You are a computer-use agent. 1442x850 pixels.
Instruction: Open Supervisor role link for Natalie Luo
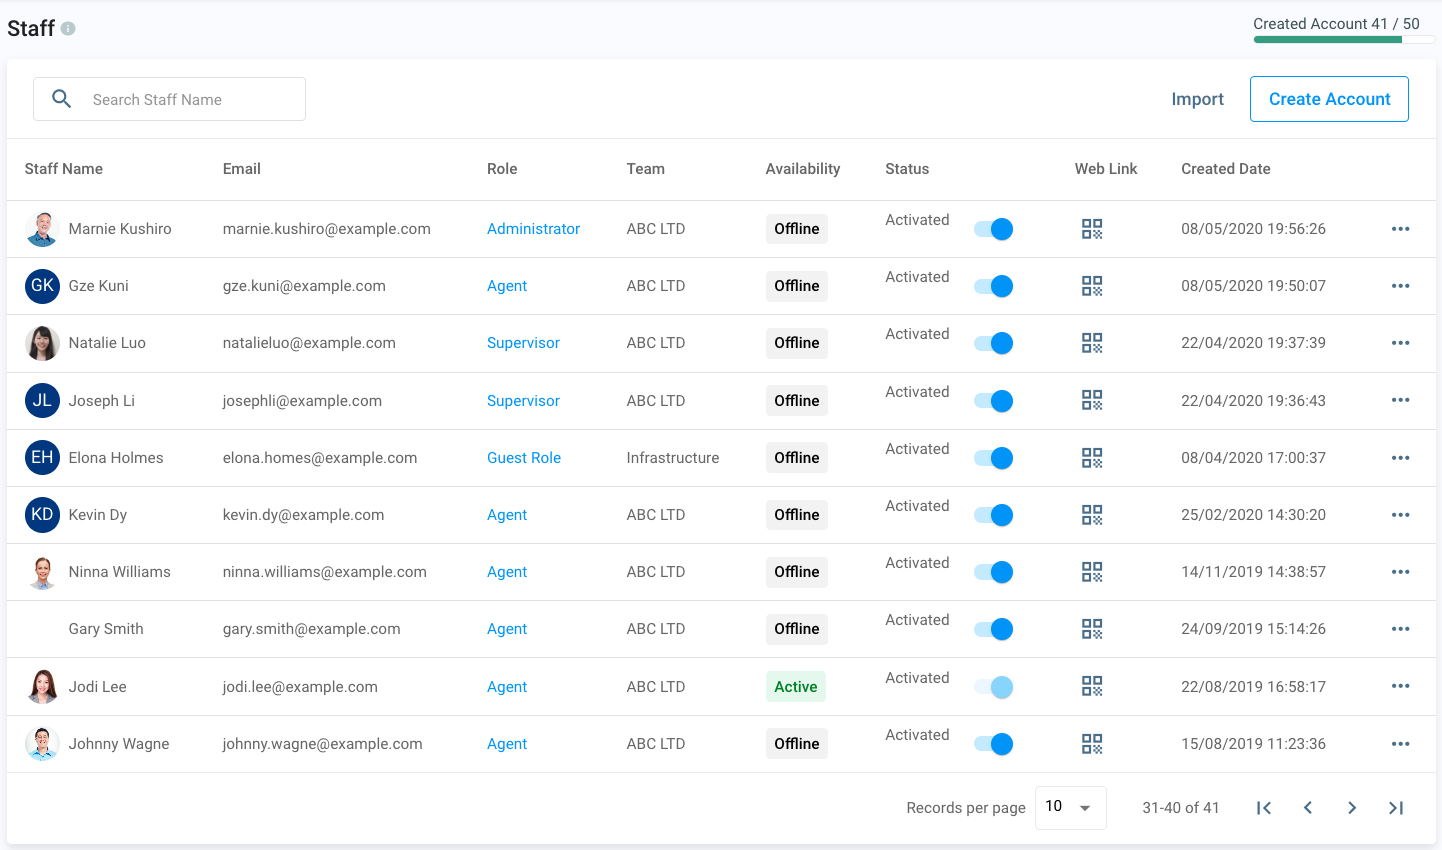coord(523,343)
